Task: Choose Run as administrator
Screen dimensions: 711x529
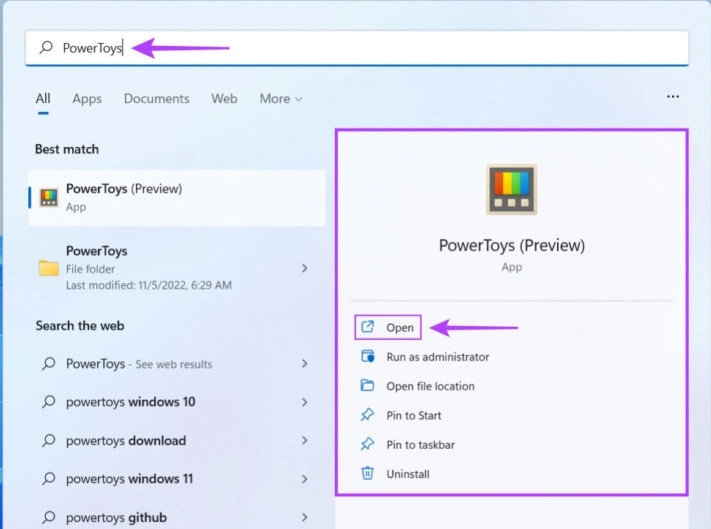Action: pos(438,357)
